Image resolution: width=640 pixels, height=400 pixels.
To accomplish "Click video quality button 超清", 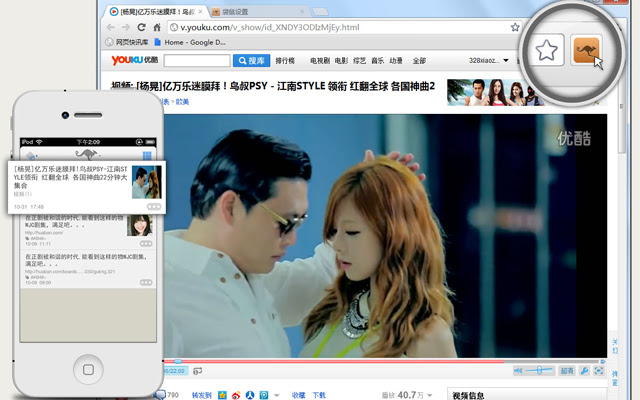I will pos(567,371).
